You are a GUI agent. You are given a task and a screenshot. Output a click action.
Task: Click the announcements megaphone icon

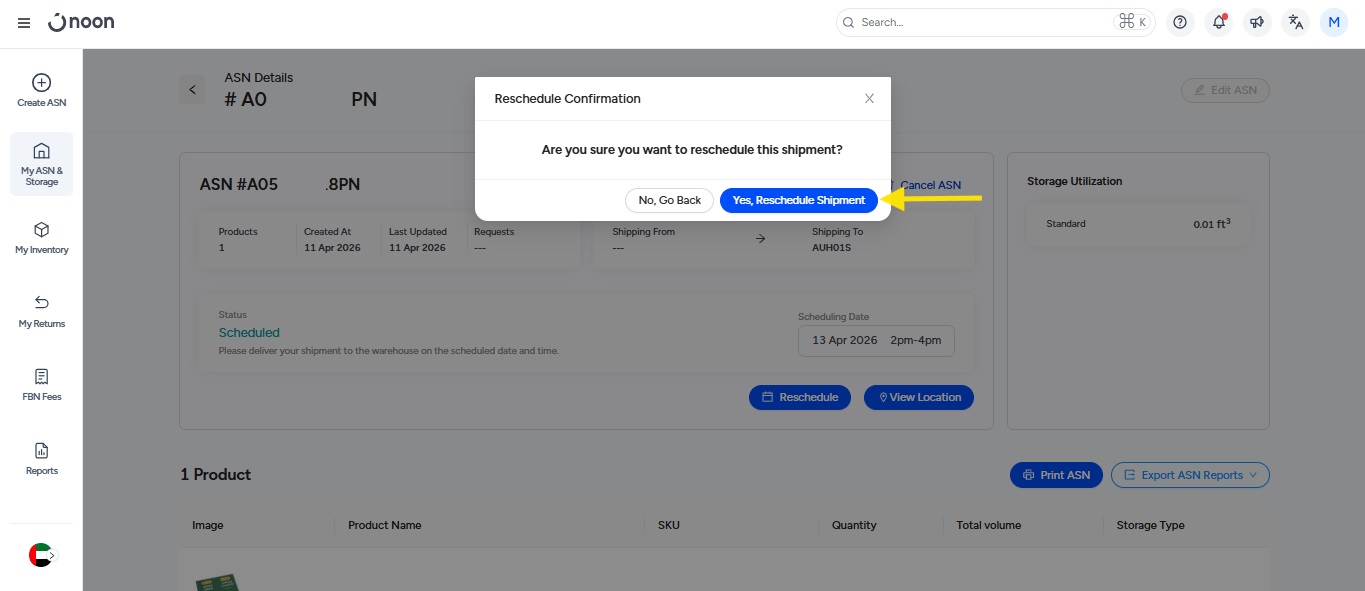[x=1257, y=22]
